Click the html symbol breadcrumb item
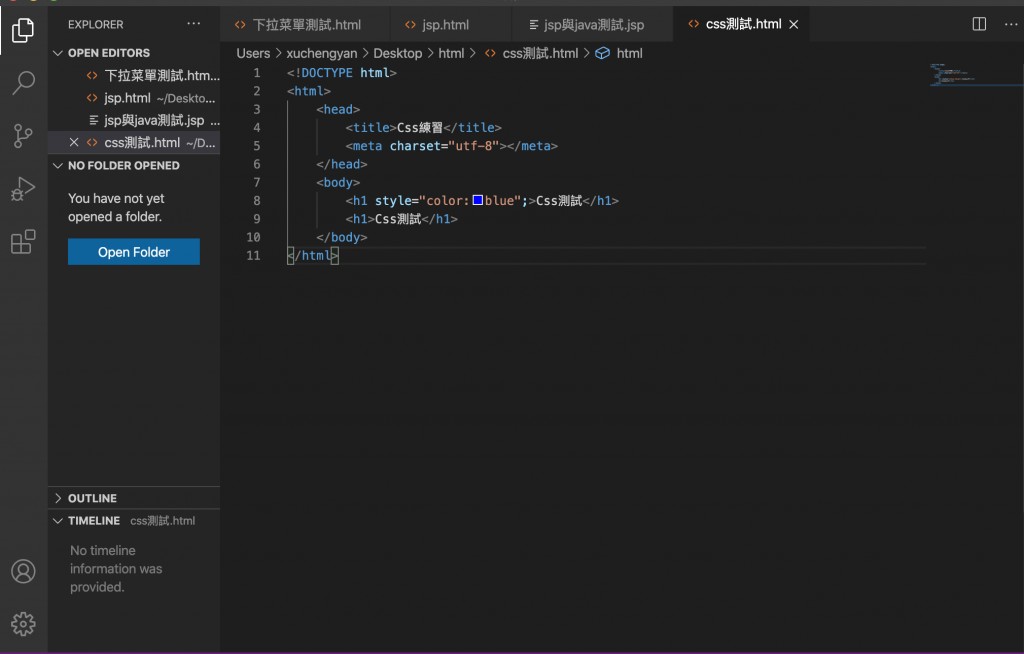1024x654 pixels. (x=629, y=54)
